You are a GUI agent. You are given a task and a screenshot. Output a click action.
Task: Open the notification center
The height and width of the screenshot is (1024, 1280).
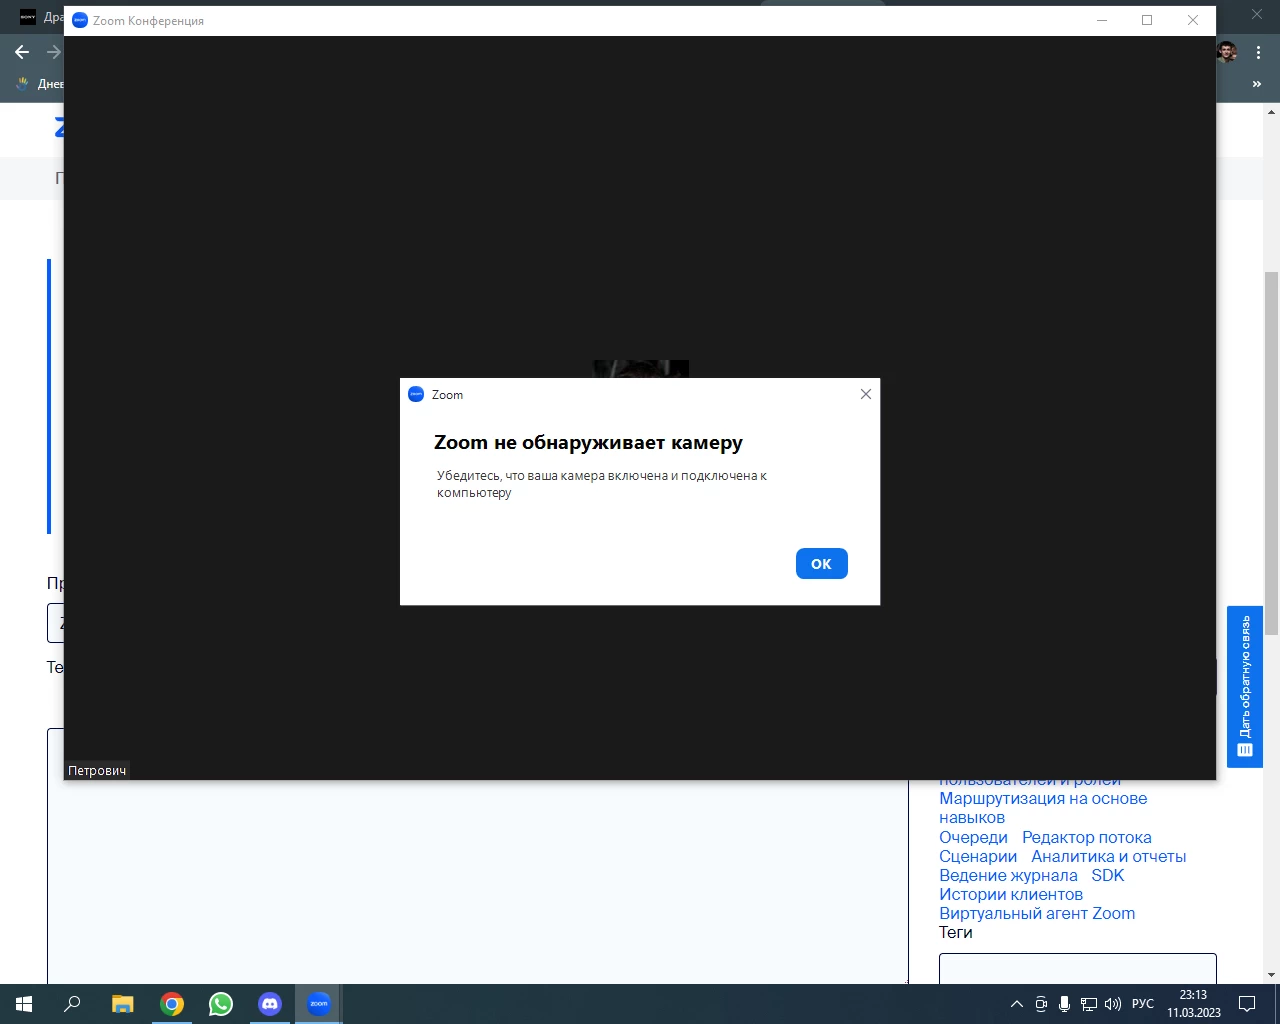pos(1247,1004)
